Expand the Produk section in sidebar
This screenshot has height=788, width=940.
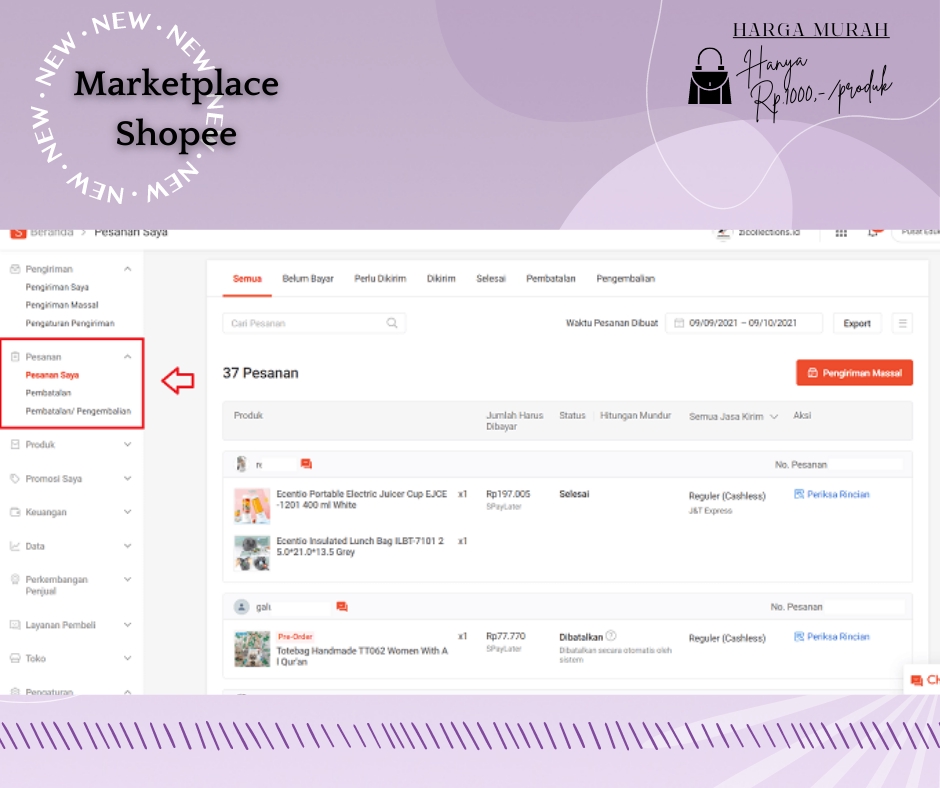pos(127,444)
